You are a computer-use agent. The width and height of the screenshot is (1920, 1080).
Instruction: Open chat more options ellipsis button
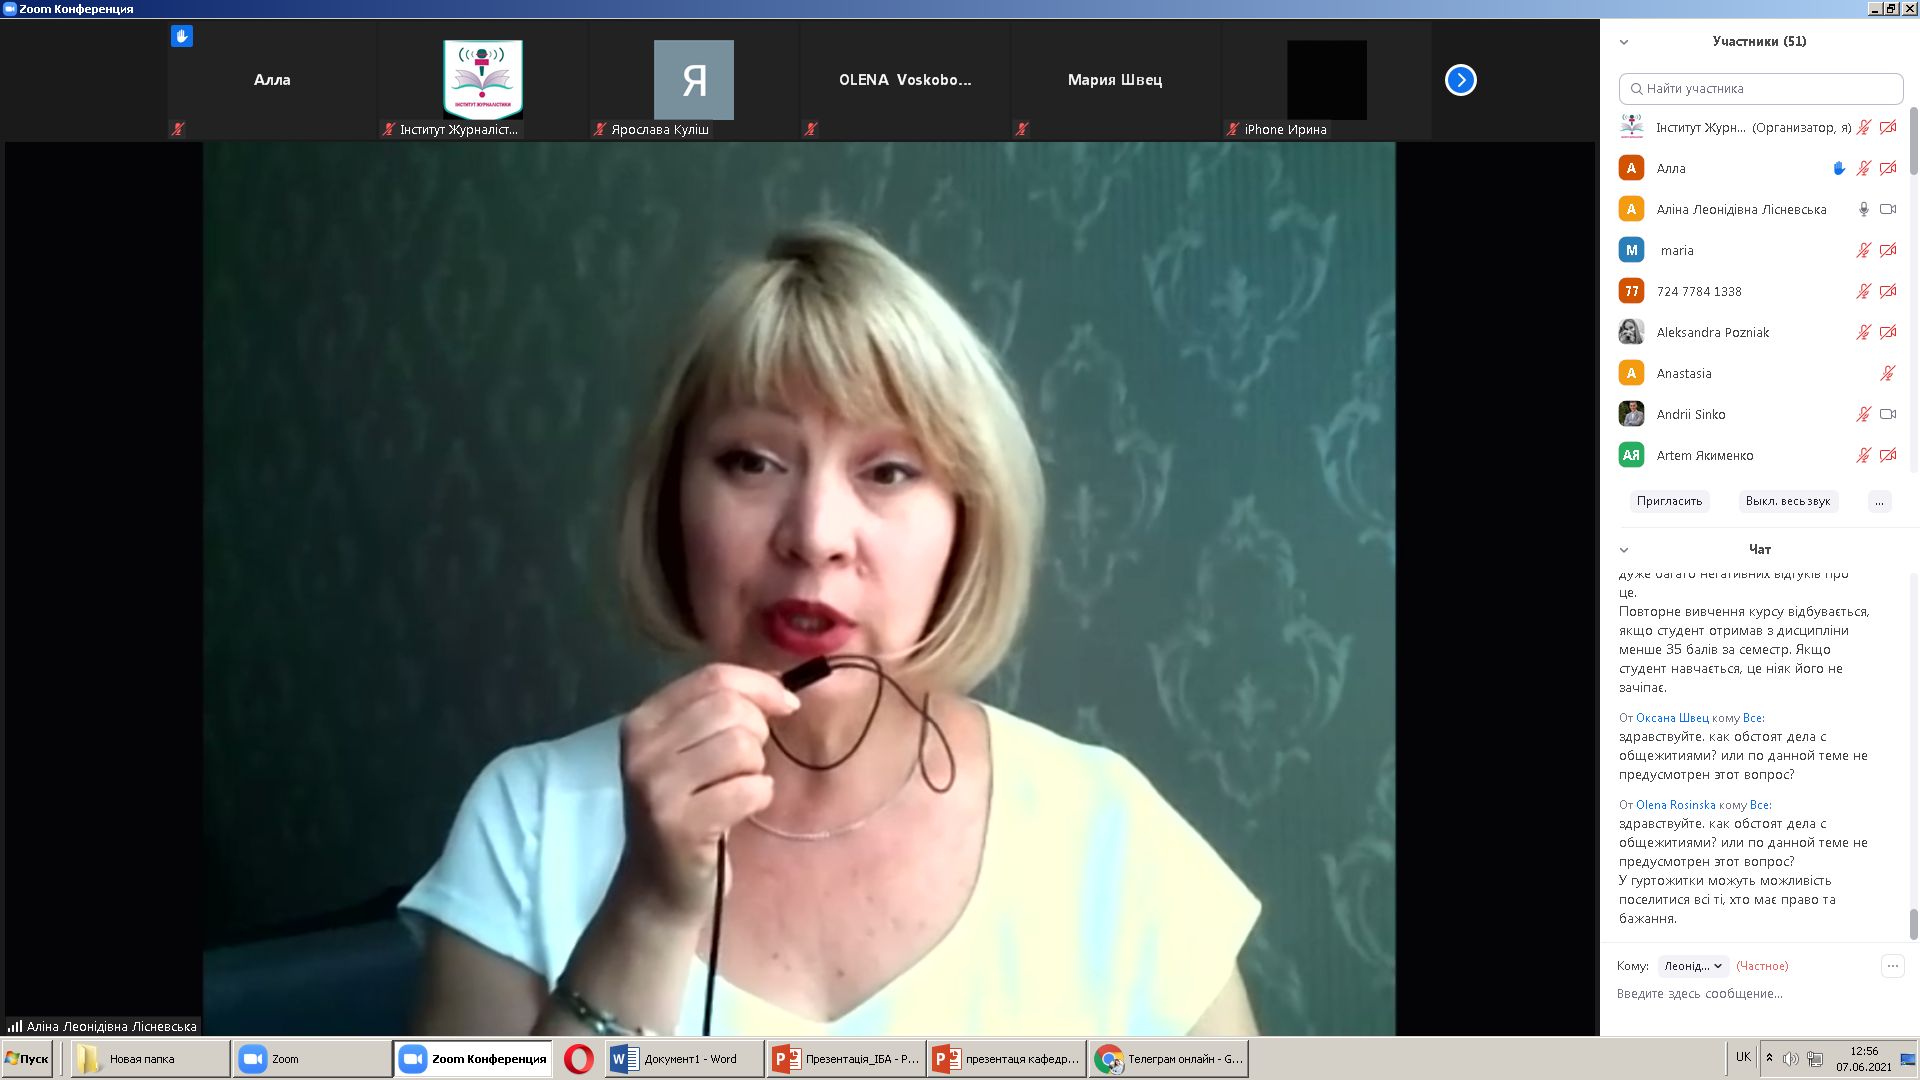point(1892,966)
